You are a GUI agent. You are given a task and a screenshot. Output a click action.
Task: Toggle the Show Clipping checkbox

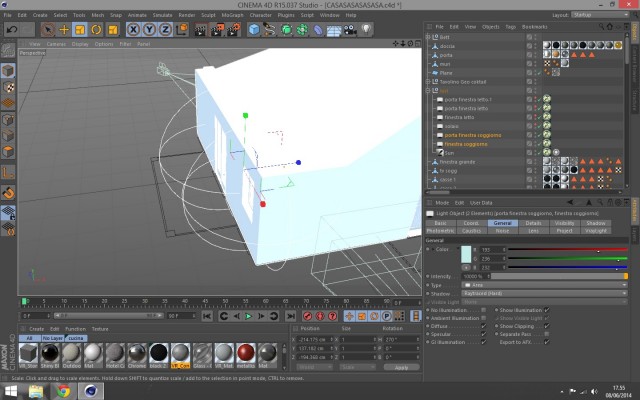[547, 326]
